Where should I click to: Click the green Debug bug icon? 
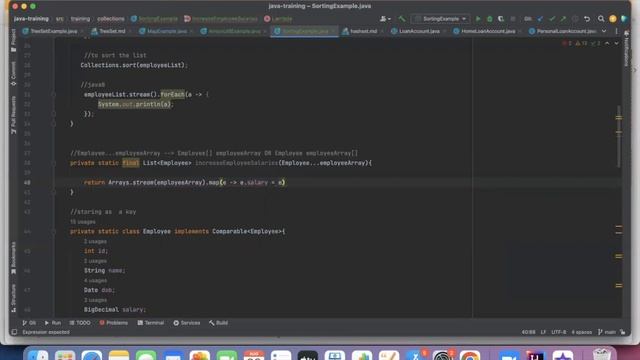pyautogui.click(x=489, y=19)
